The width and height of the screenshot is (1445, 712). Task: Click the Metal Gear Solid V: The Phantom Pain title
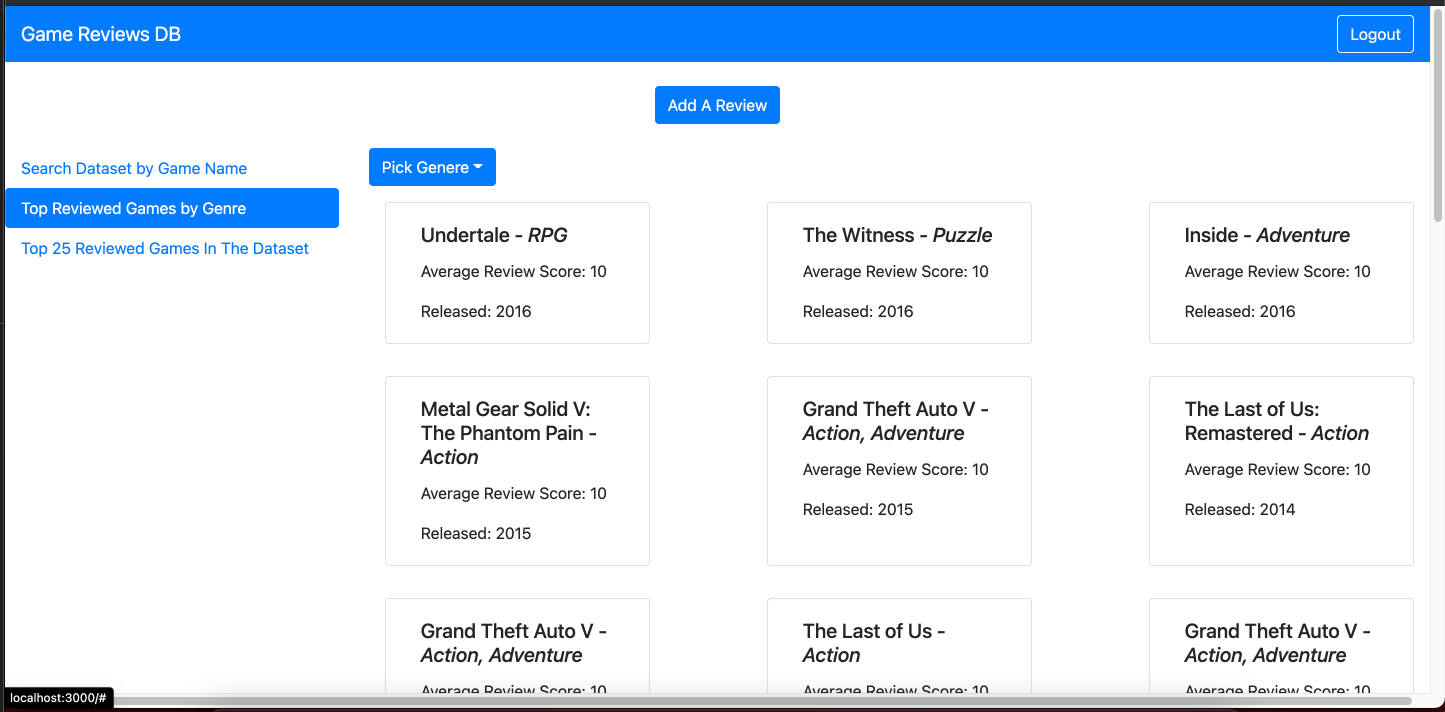509,433
